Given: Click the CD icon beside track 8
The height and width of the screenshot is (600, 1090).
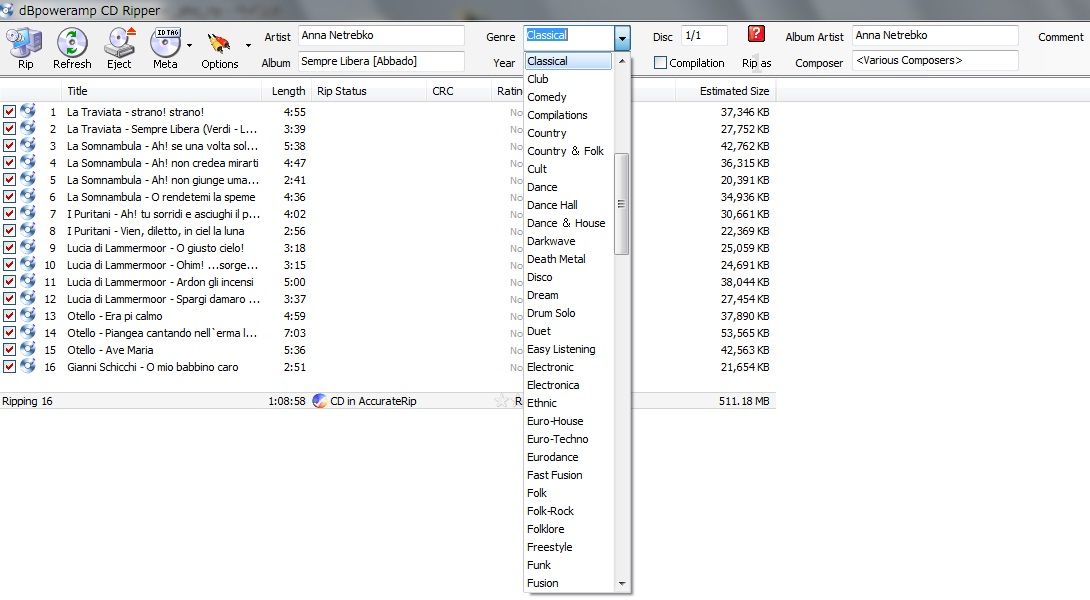Looking at the screenshot, I should coord(28,230).
